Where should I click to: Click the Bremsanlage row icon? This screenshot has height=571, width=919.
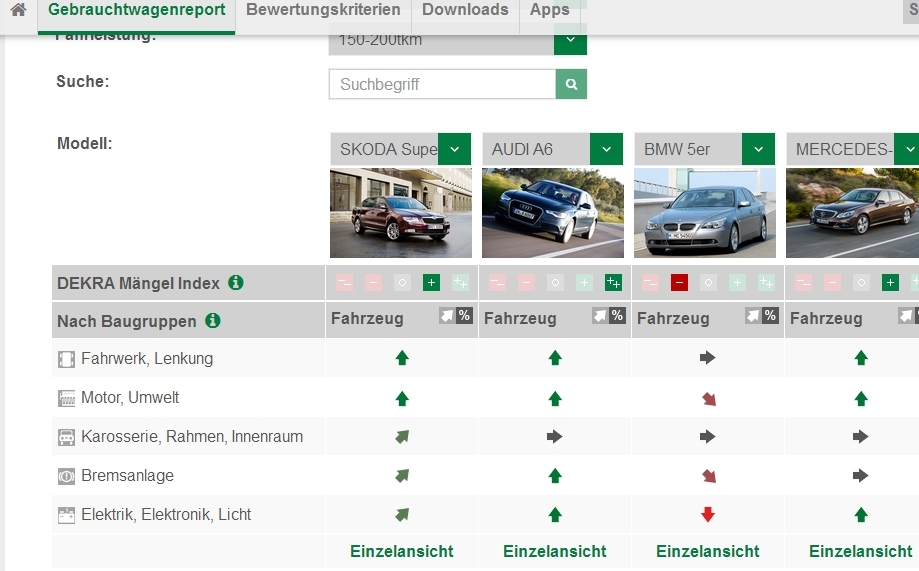coord(66,476)
